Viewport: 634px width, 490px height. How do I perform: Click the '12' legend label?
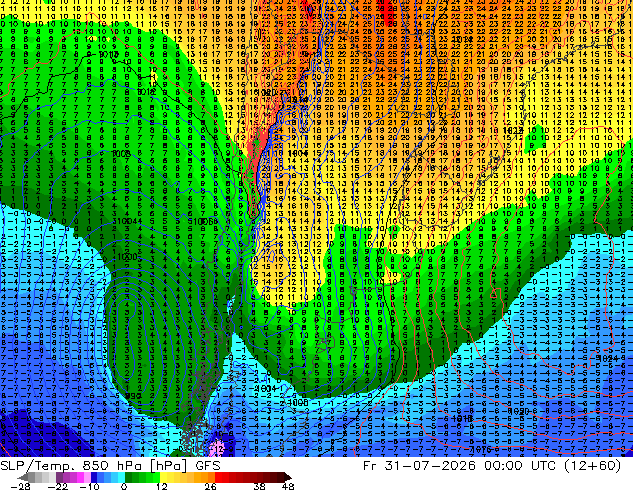pyautogui.click(x=162, y=486)
